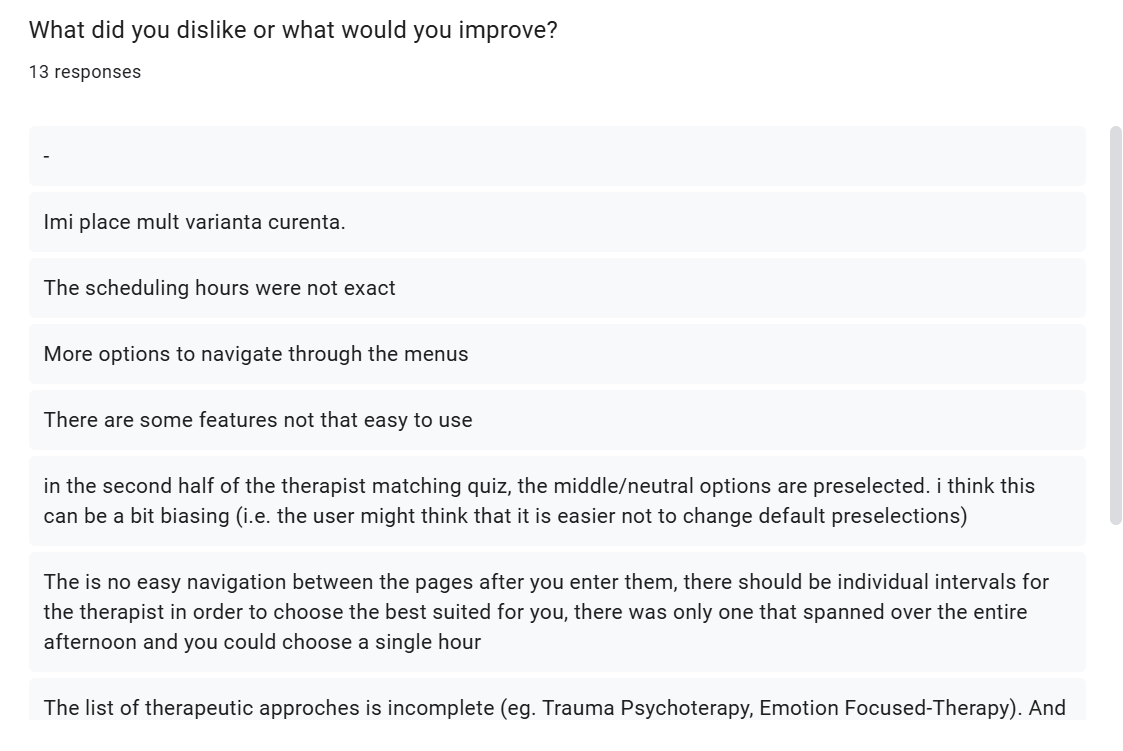Click the responses list scrollbar thumb
1123x751 pixels.
tap(1116, 325)
